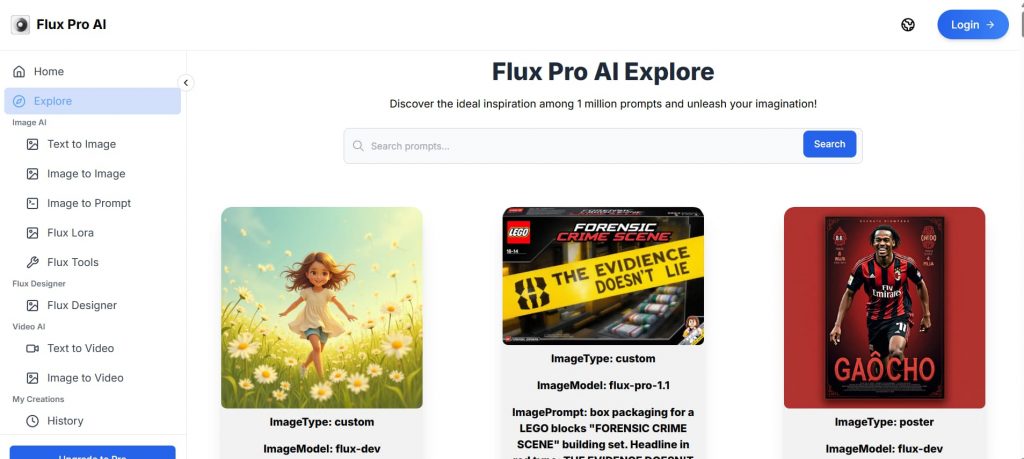The height and width of the screenshot is (459, 1024).
Task: Toggle the theme switch icon near Login
Action: click(908, 25)
